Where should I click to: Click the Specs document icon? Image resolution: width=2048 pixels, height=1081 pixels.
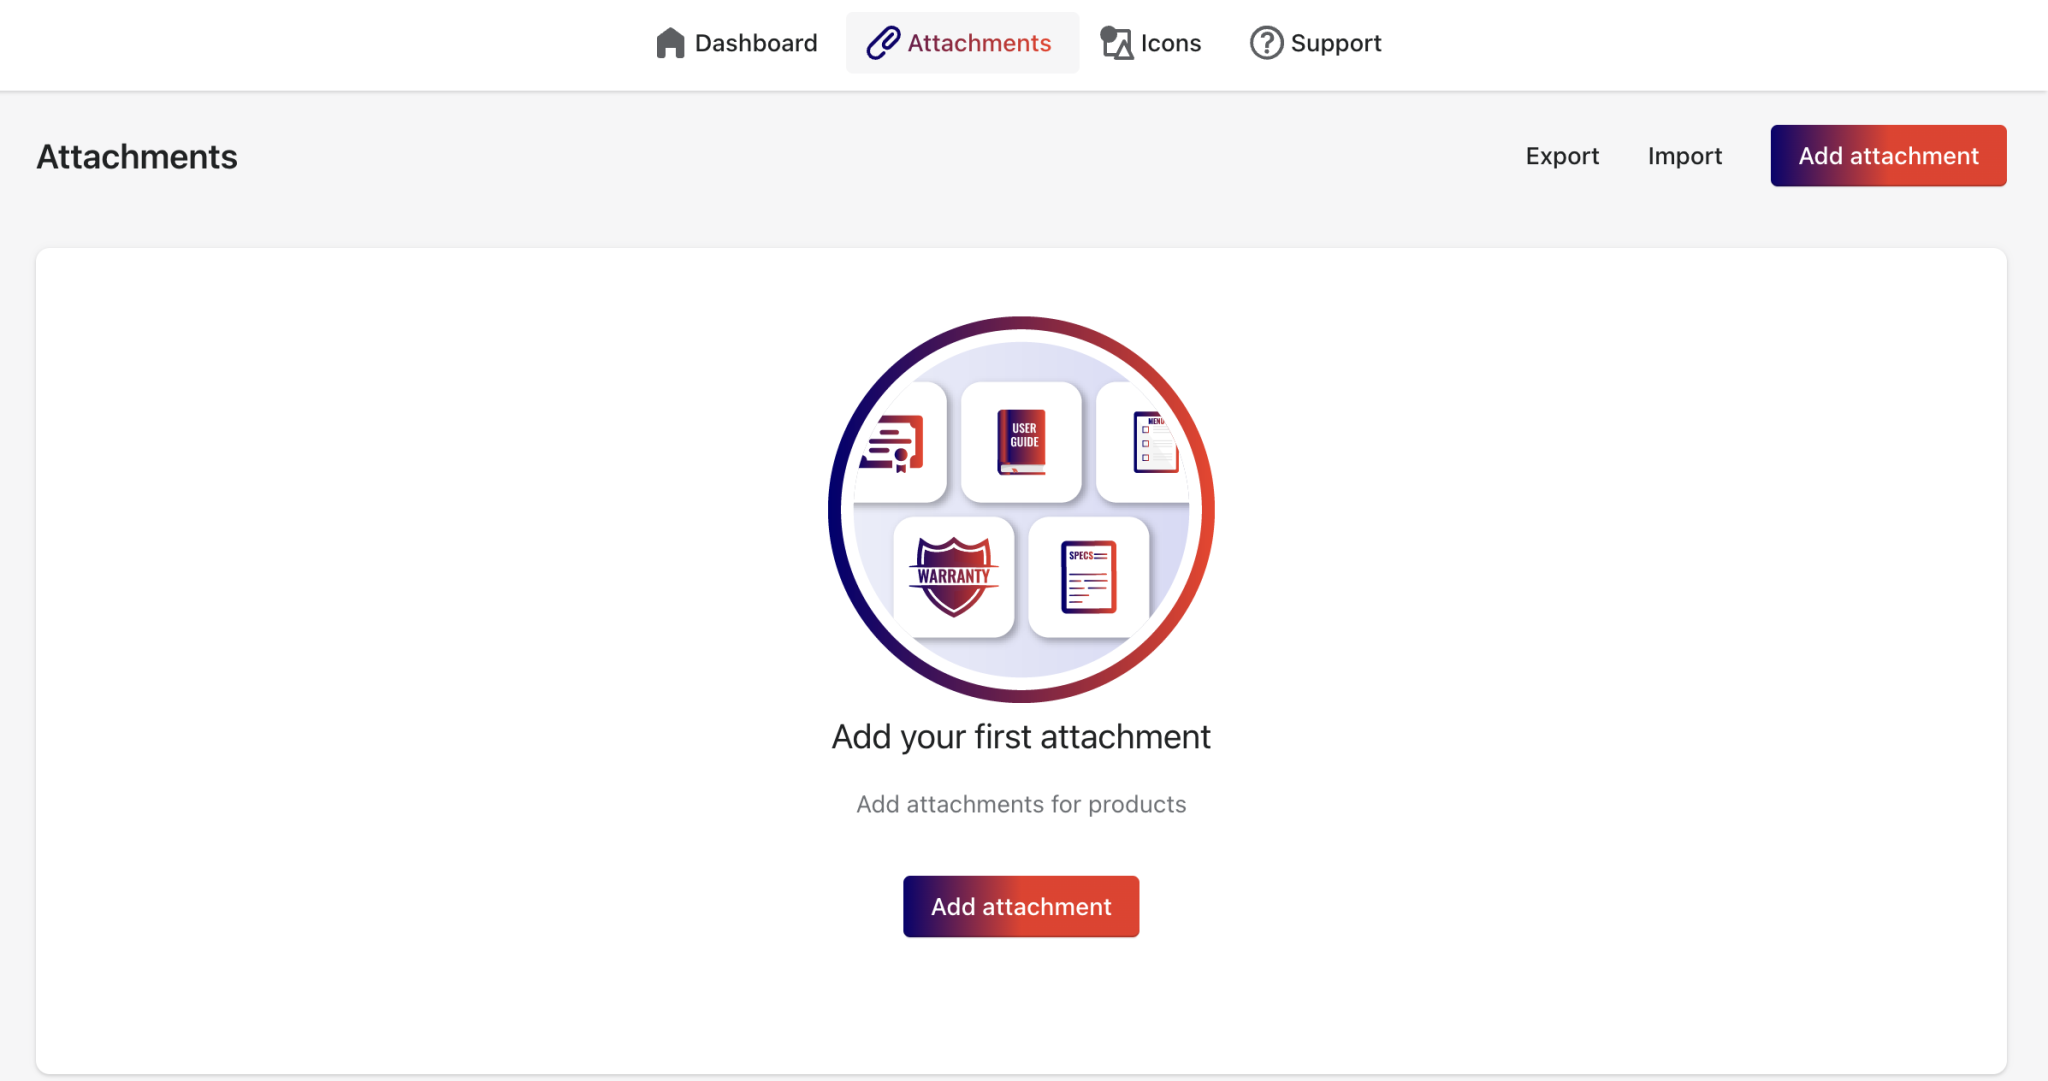[x=1088, y=578]
